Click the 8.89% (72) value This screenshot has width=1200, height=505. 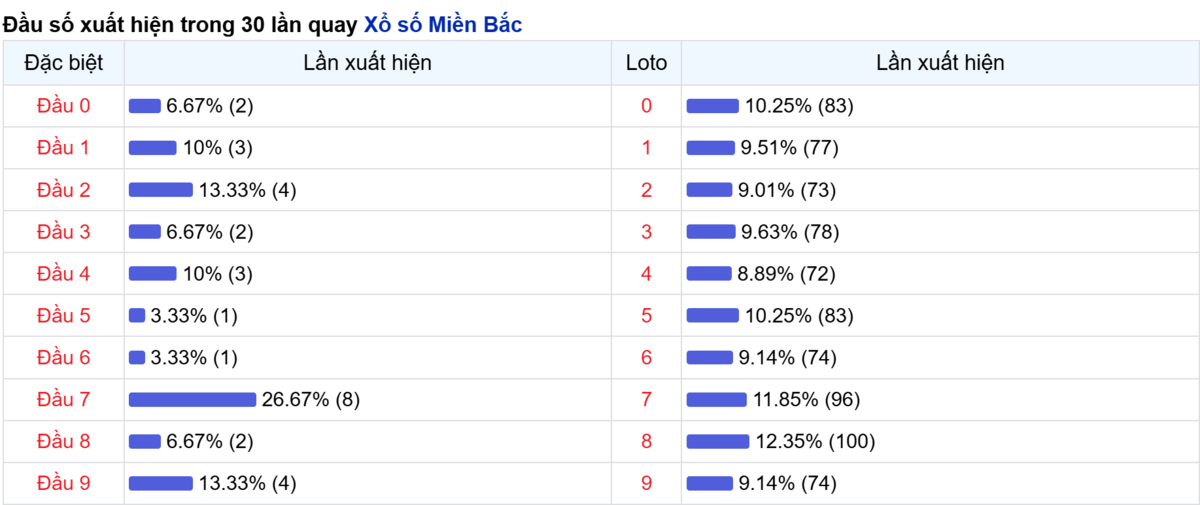click(787, 274)
